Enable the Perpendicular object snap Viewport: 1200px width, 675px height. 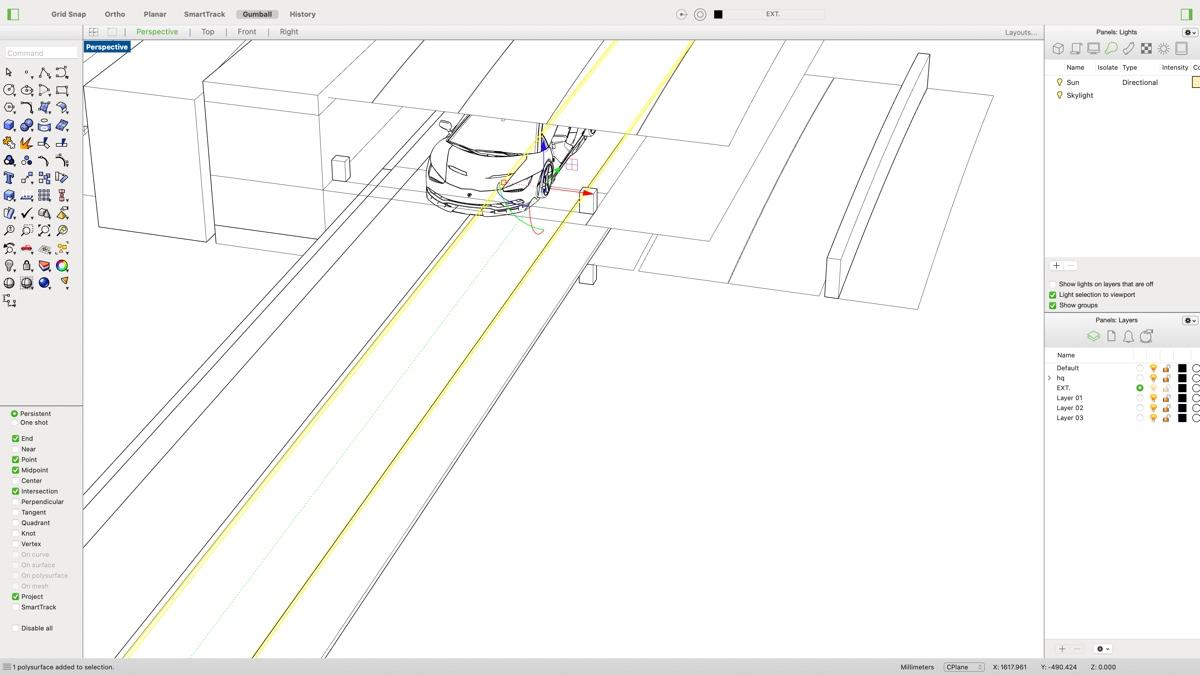pos(15,501)
